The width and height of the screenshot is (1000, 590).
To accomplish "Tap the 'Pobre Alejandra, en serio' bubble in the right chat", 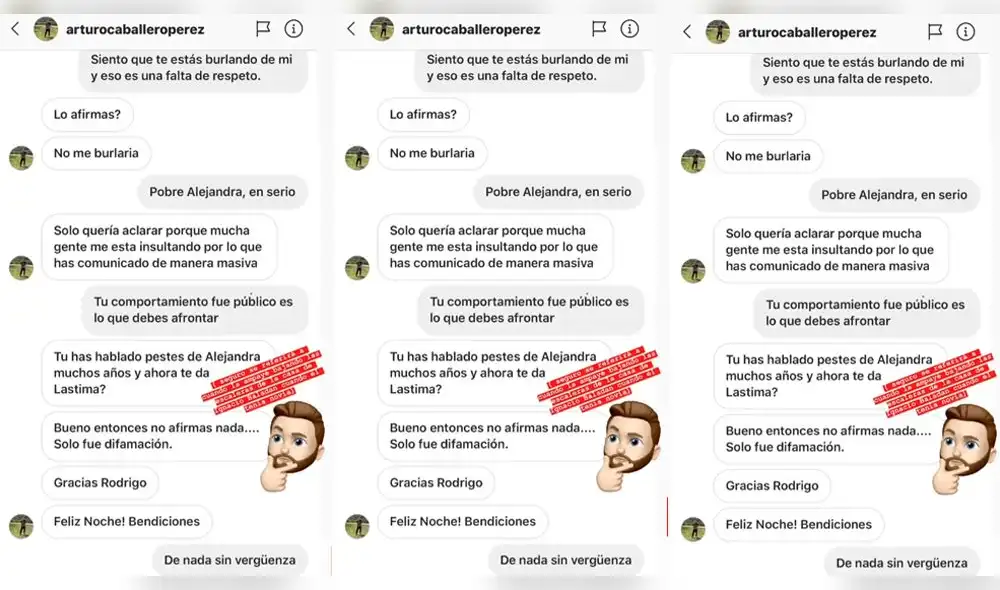I will [894, 195].
